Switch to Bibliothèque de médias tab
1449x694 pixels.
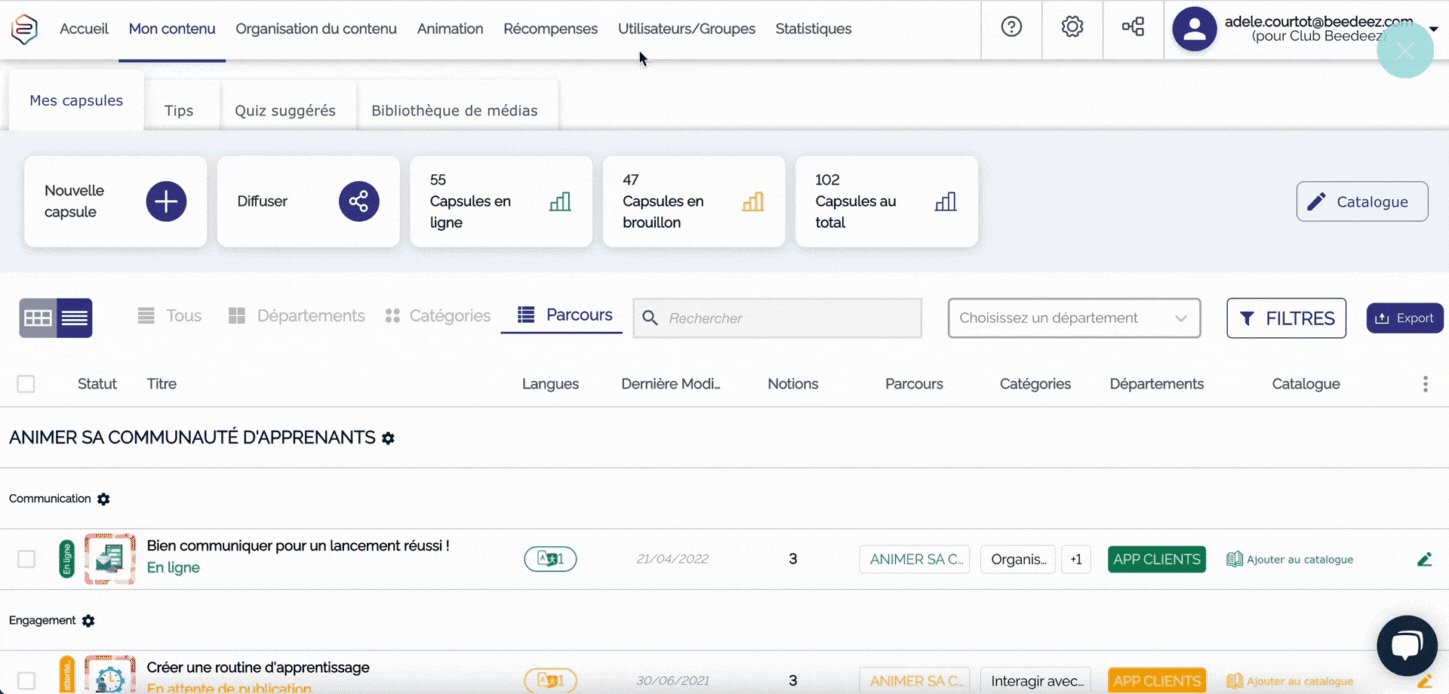tap(454, 111)
